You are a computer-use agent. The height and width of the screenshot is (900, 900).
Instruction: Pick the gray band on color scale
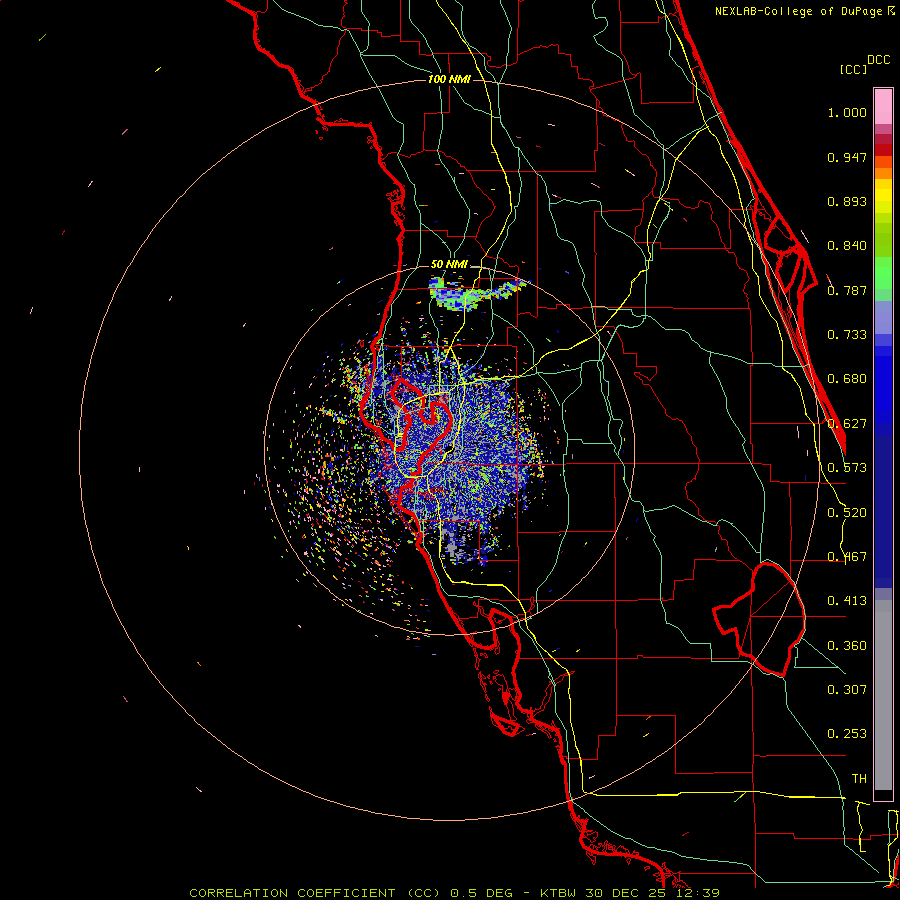coord(883,695)
